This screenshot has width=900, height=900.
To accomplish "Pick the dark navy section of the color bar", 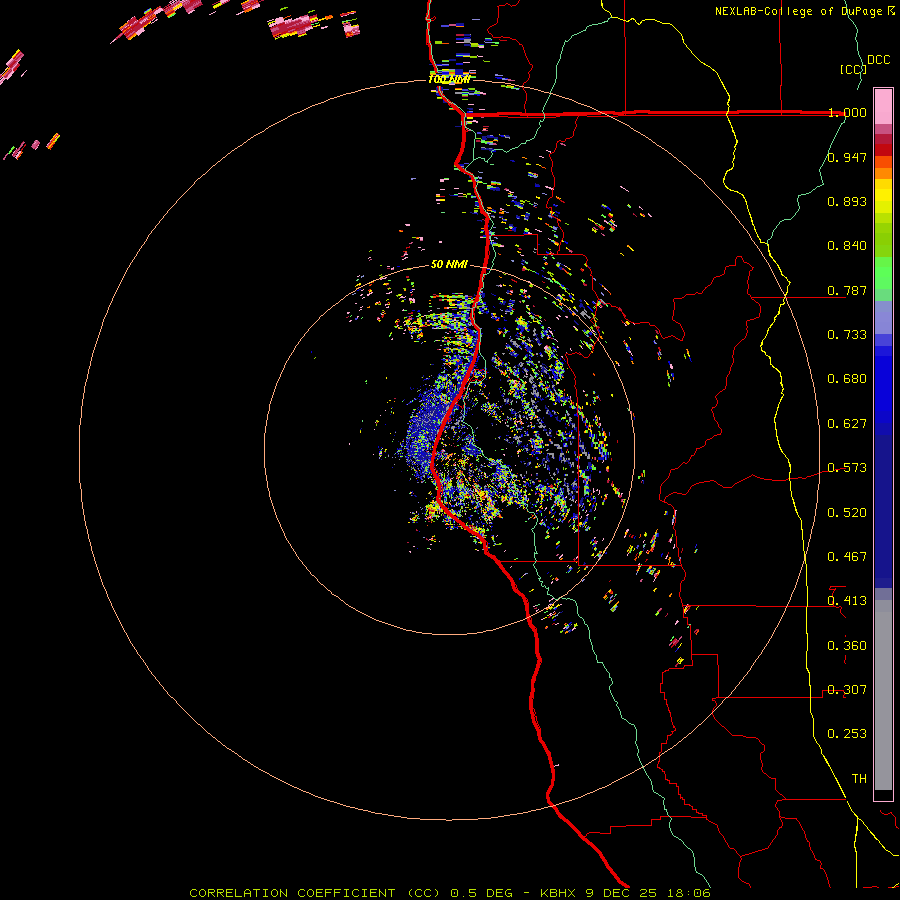I will click(883, 511).
